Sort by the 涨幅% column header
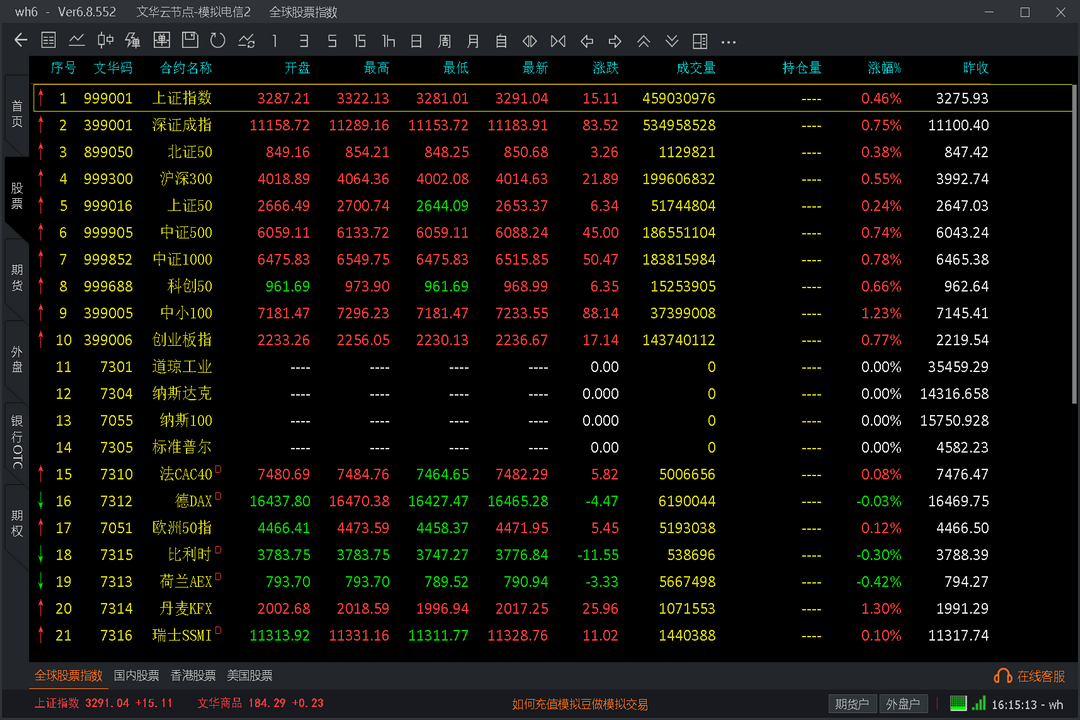This screenshot has width=1080, height=720. [x=884, y=68]
